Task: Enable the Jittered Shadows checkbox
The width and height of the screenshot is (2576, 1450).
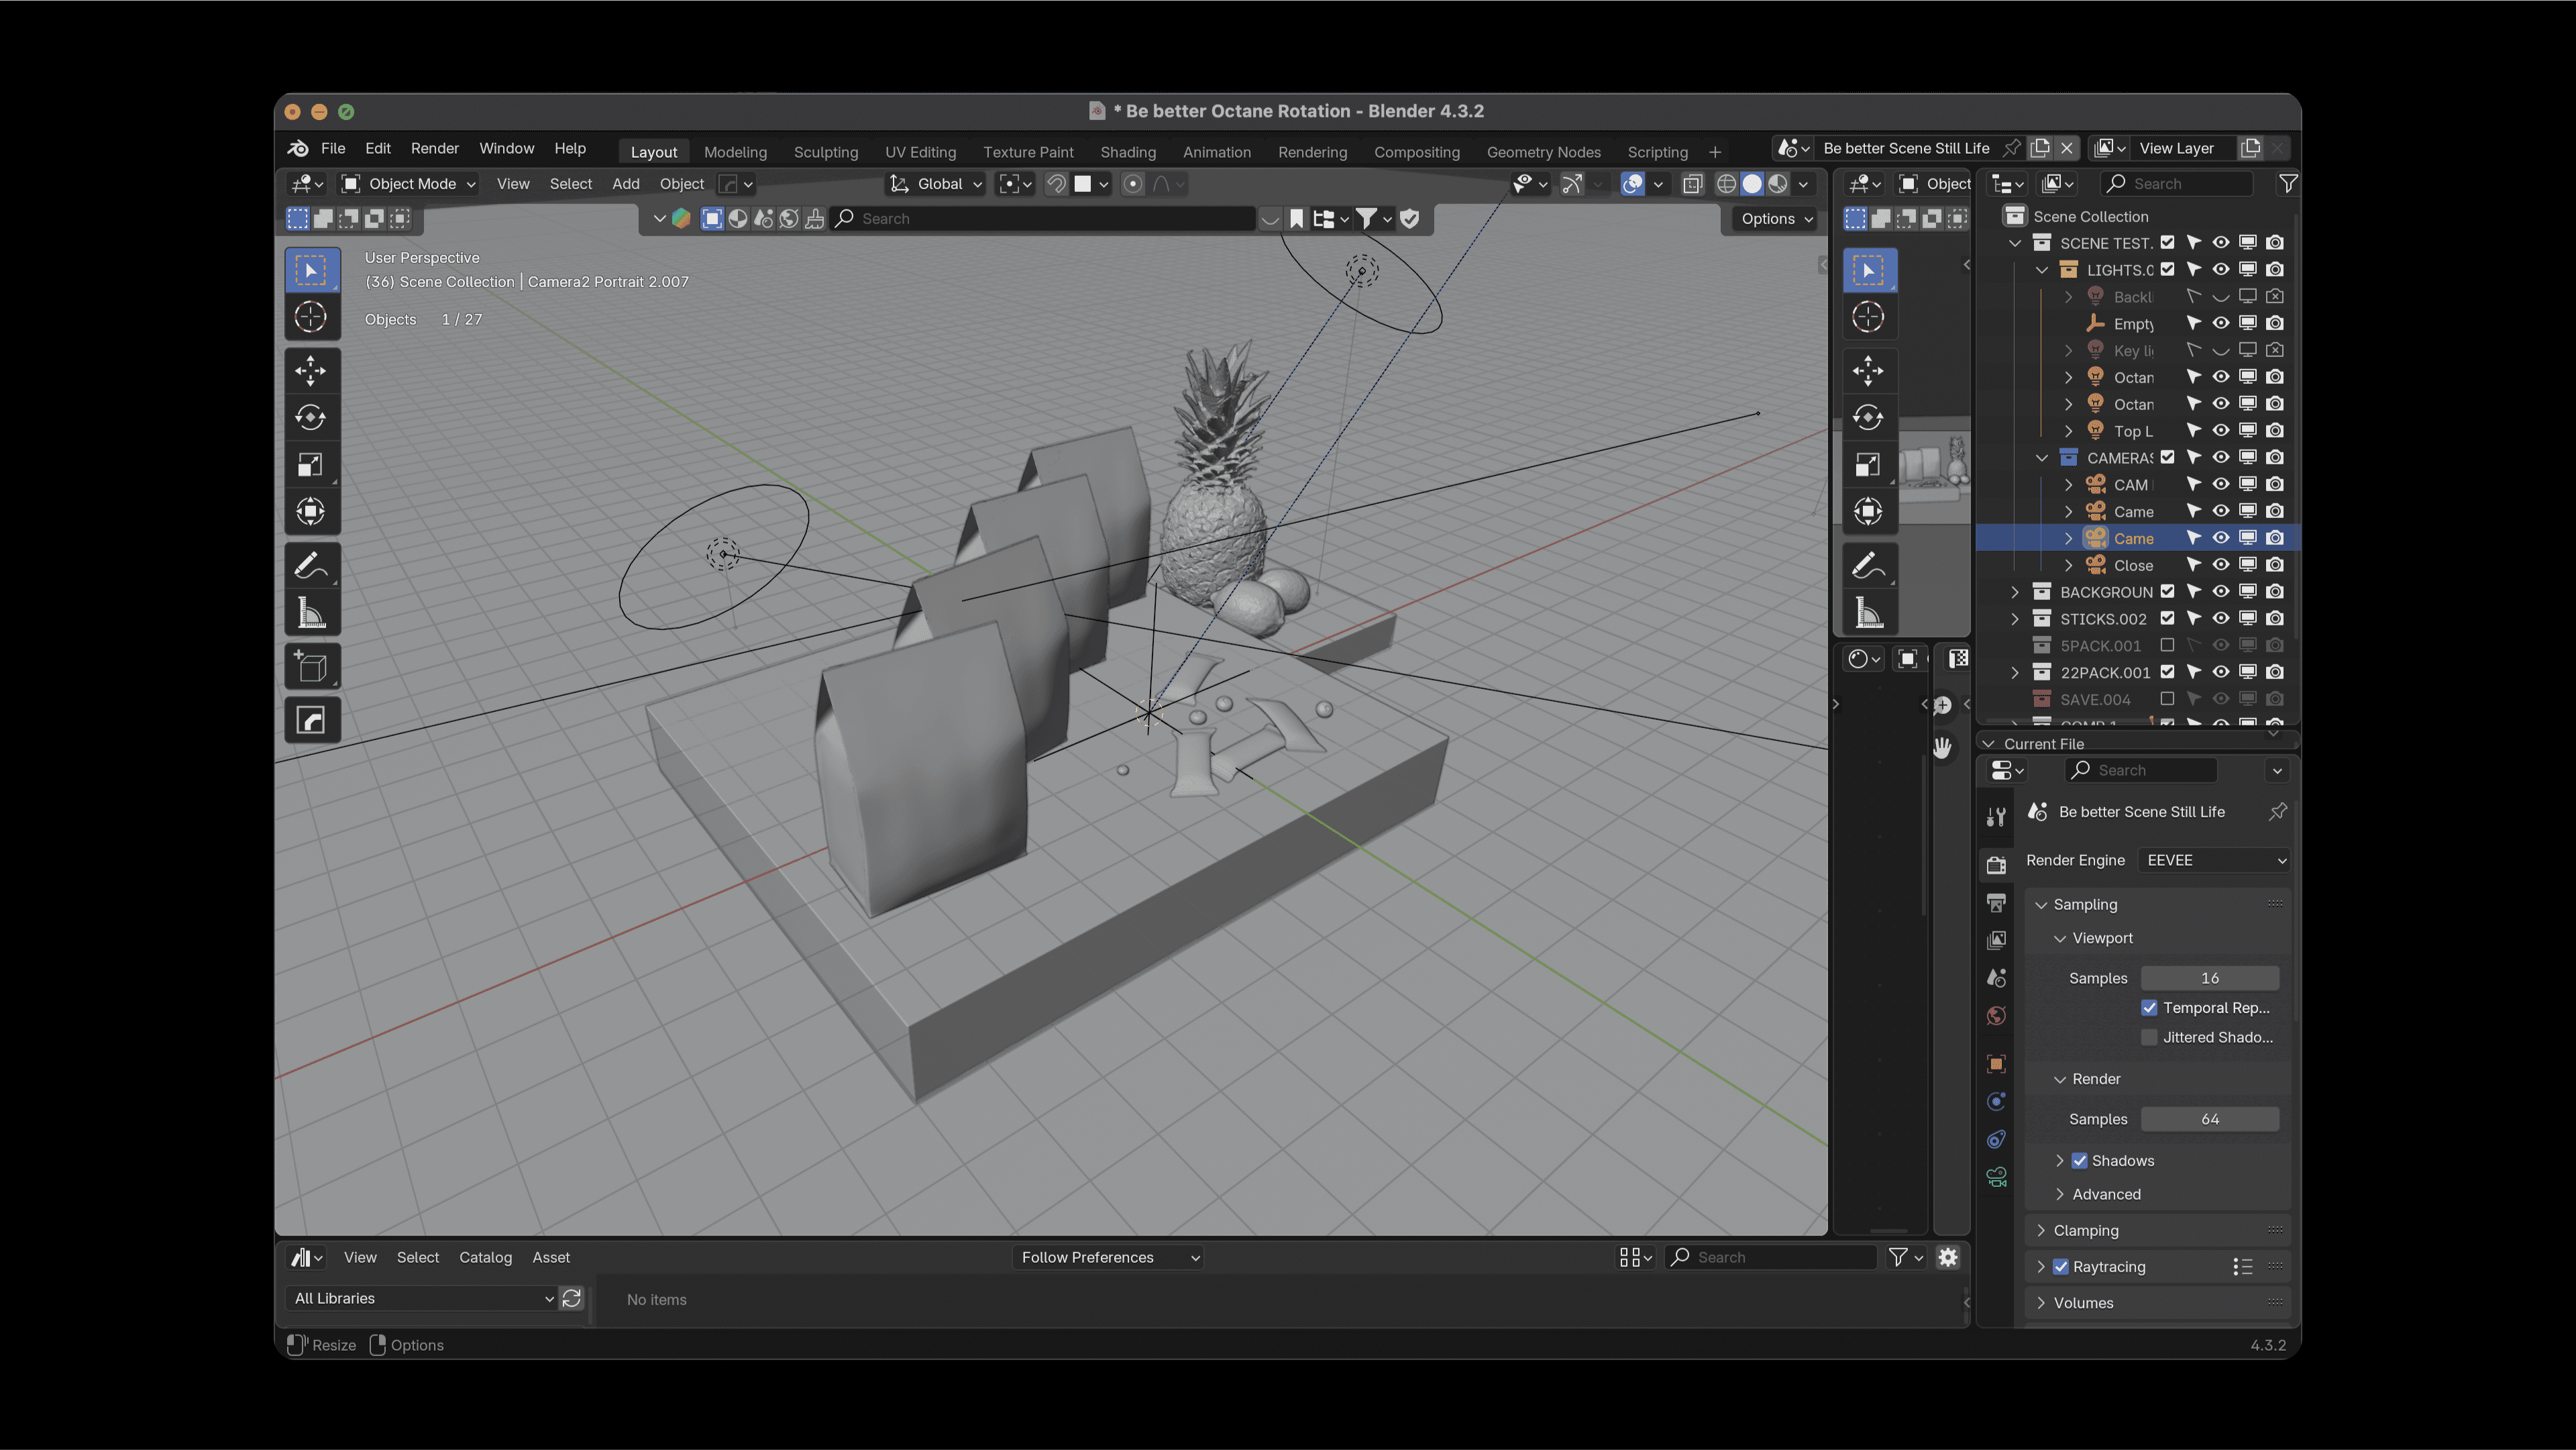Action: pos(2149,1037)
